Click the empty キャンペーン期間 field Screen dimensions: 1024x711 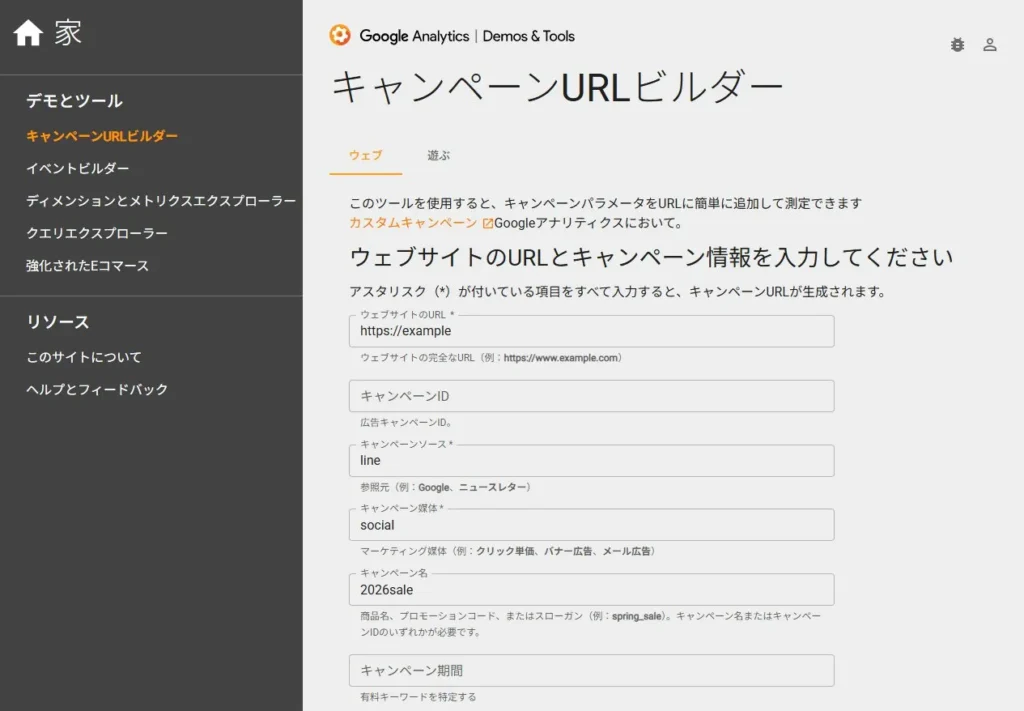click(591, 670)
